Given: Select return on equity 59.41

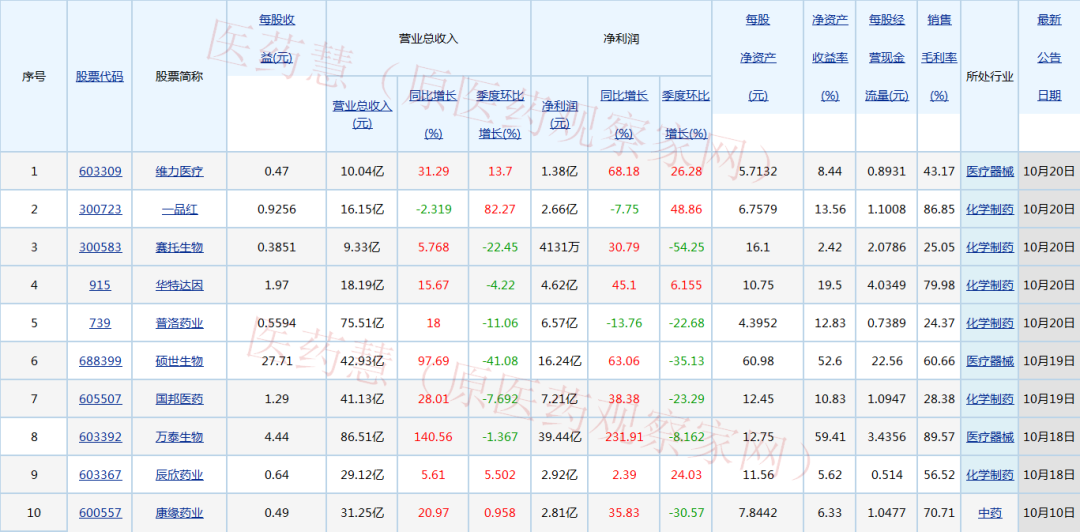Looking at the screenshot, I should 829,436.
